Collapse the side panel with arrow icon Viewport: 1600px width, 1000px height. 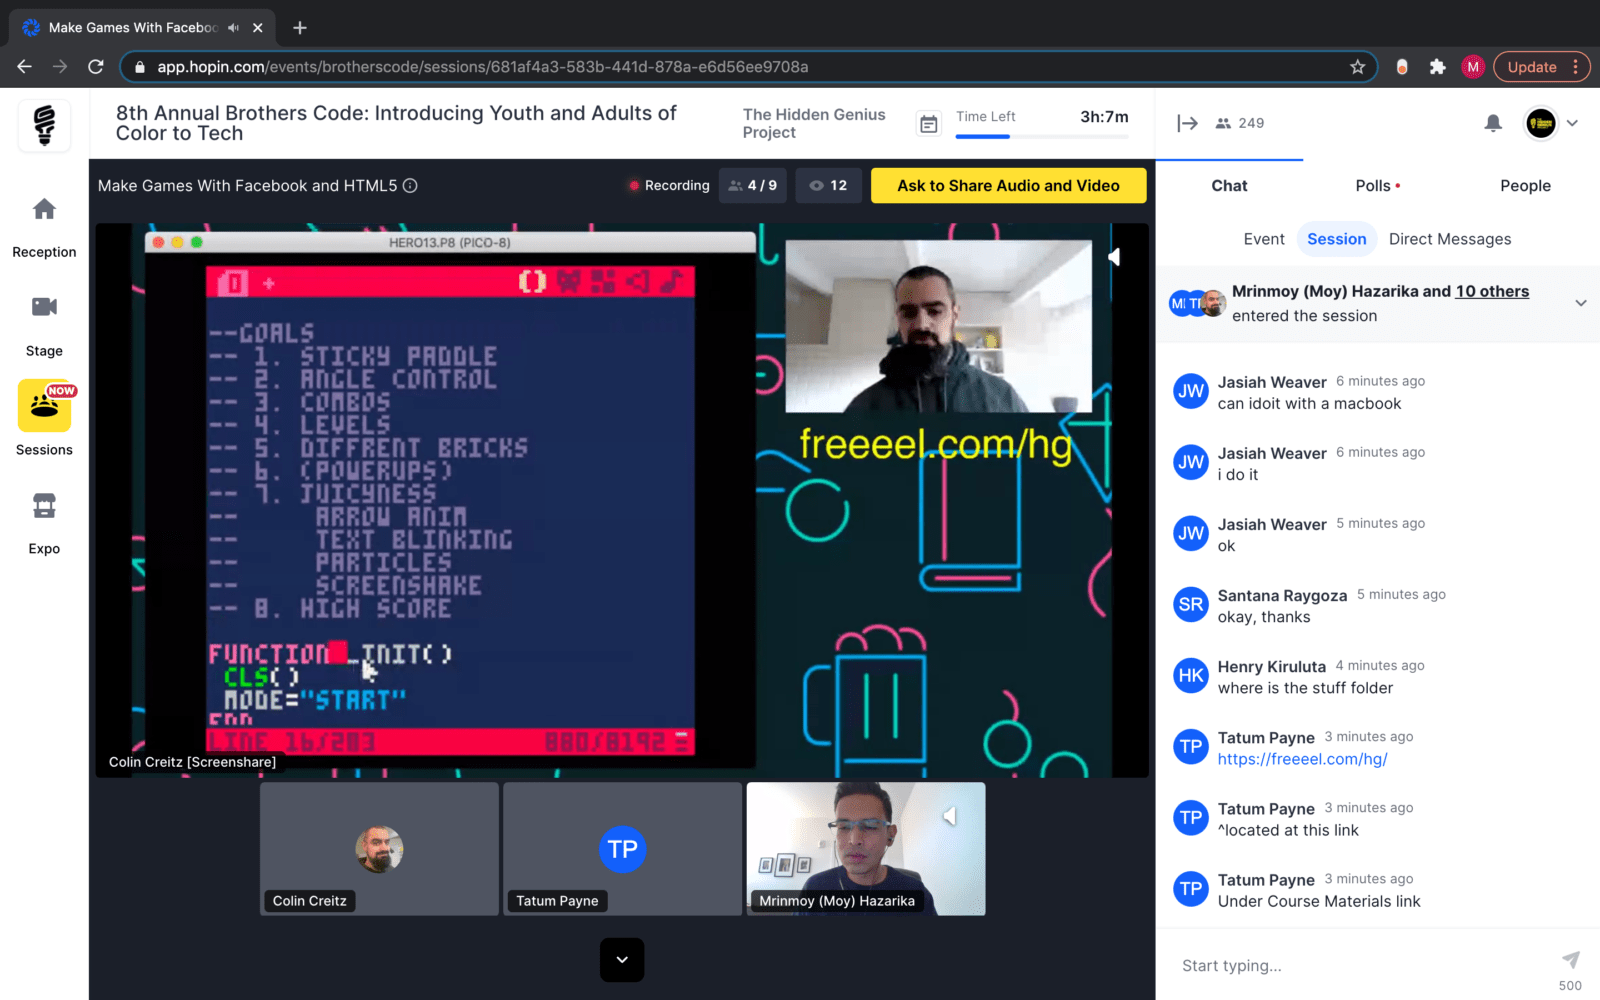pyautogui.click(x=1187, y=123)
